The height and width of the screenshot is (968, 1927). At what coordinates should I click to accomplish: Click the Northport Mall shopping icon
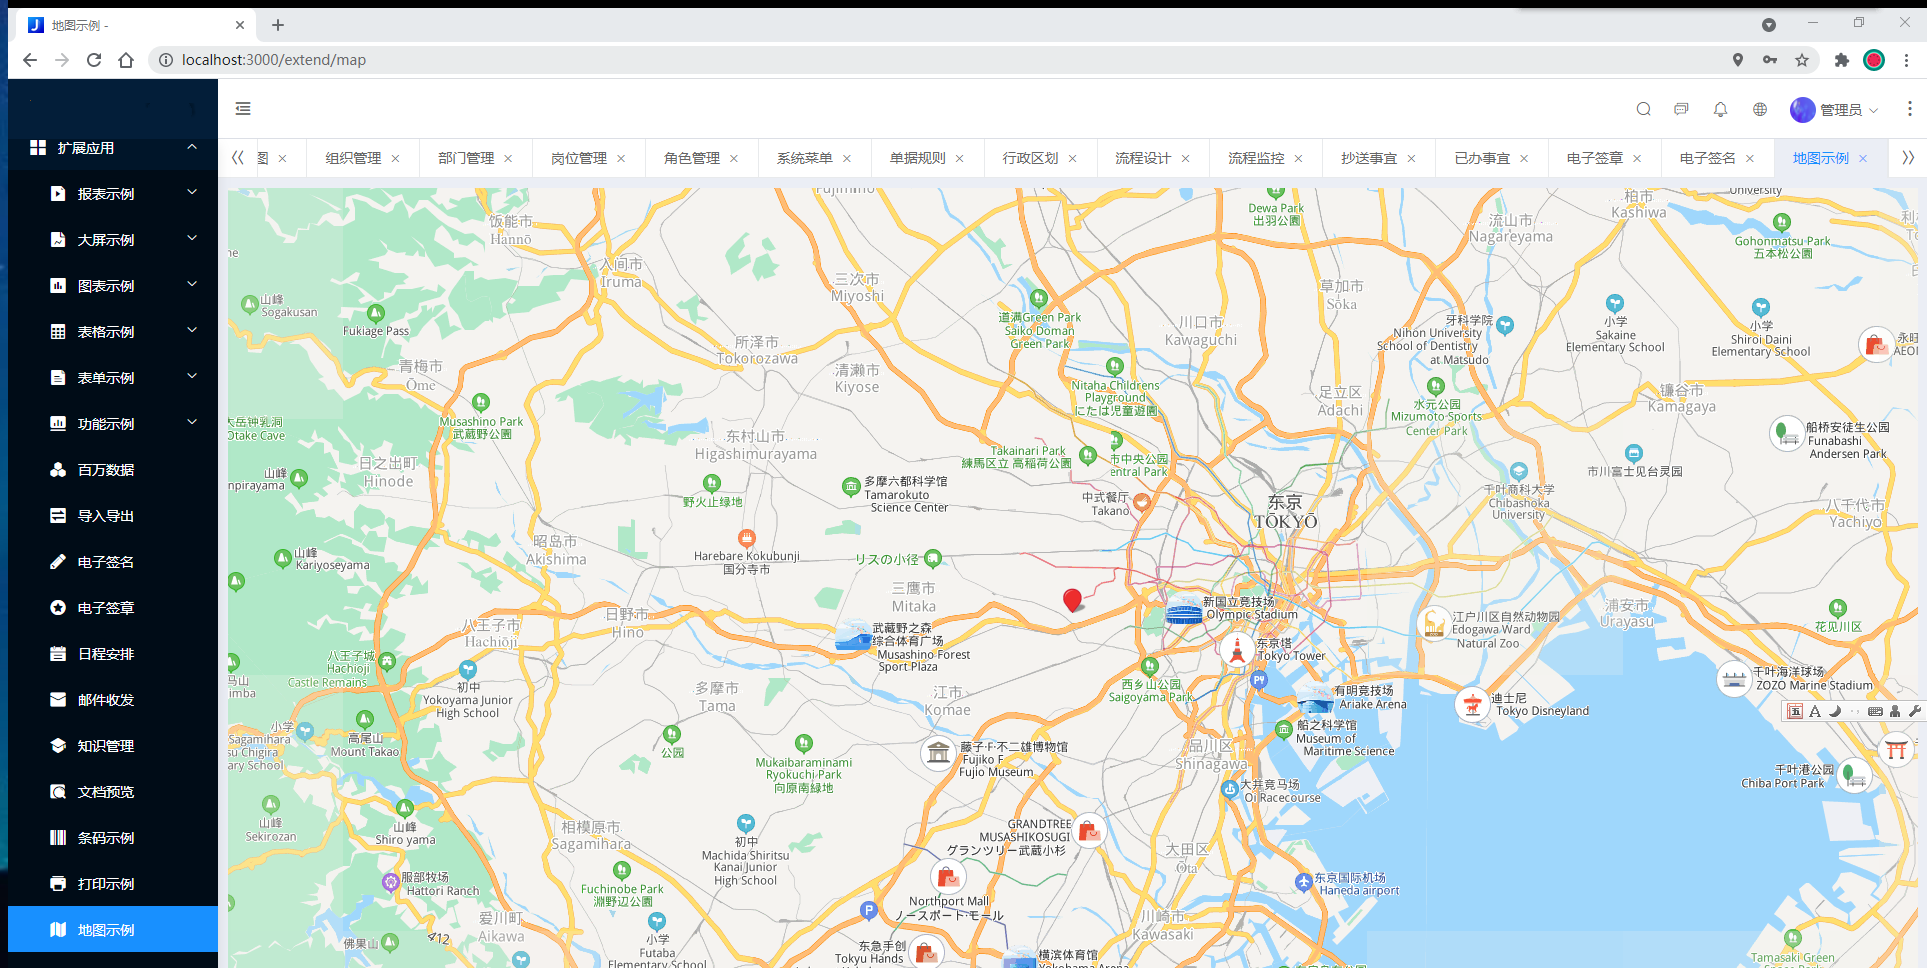tap(948, 878)
